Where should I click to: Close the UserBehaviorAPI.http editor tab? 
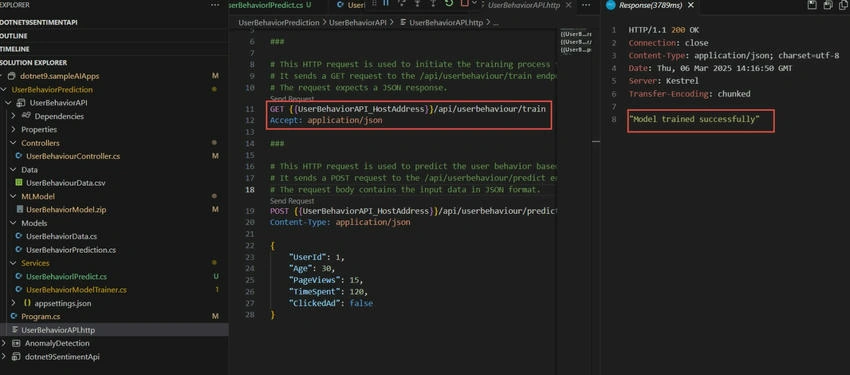click(569, 5)
